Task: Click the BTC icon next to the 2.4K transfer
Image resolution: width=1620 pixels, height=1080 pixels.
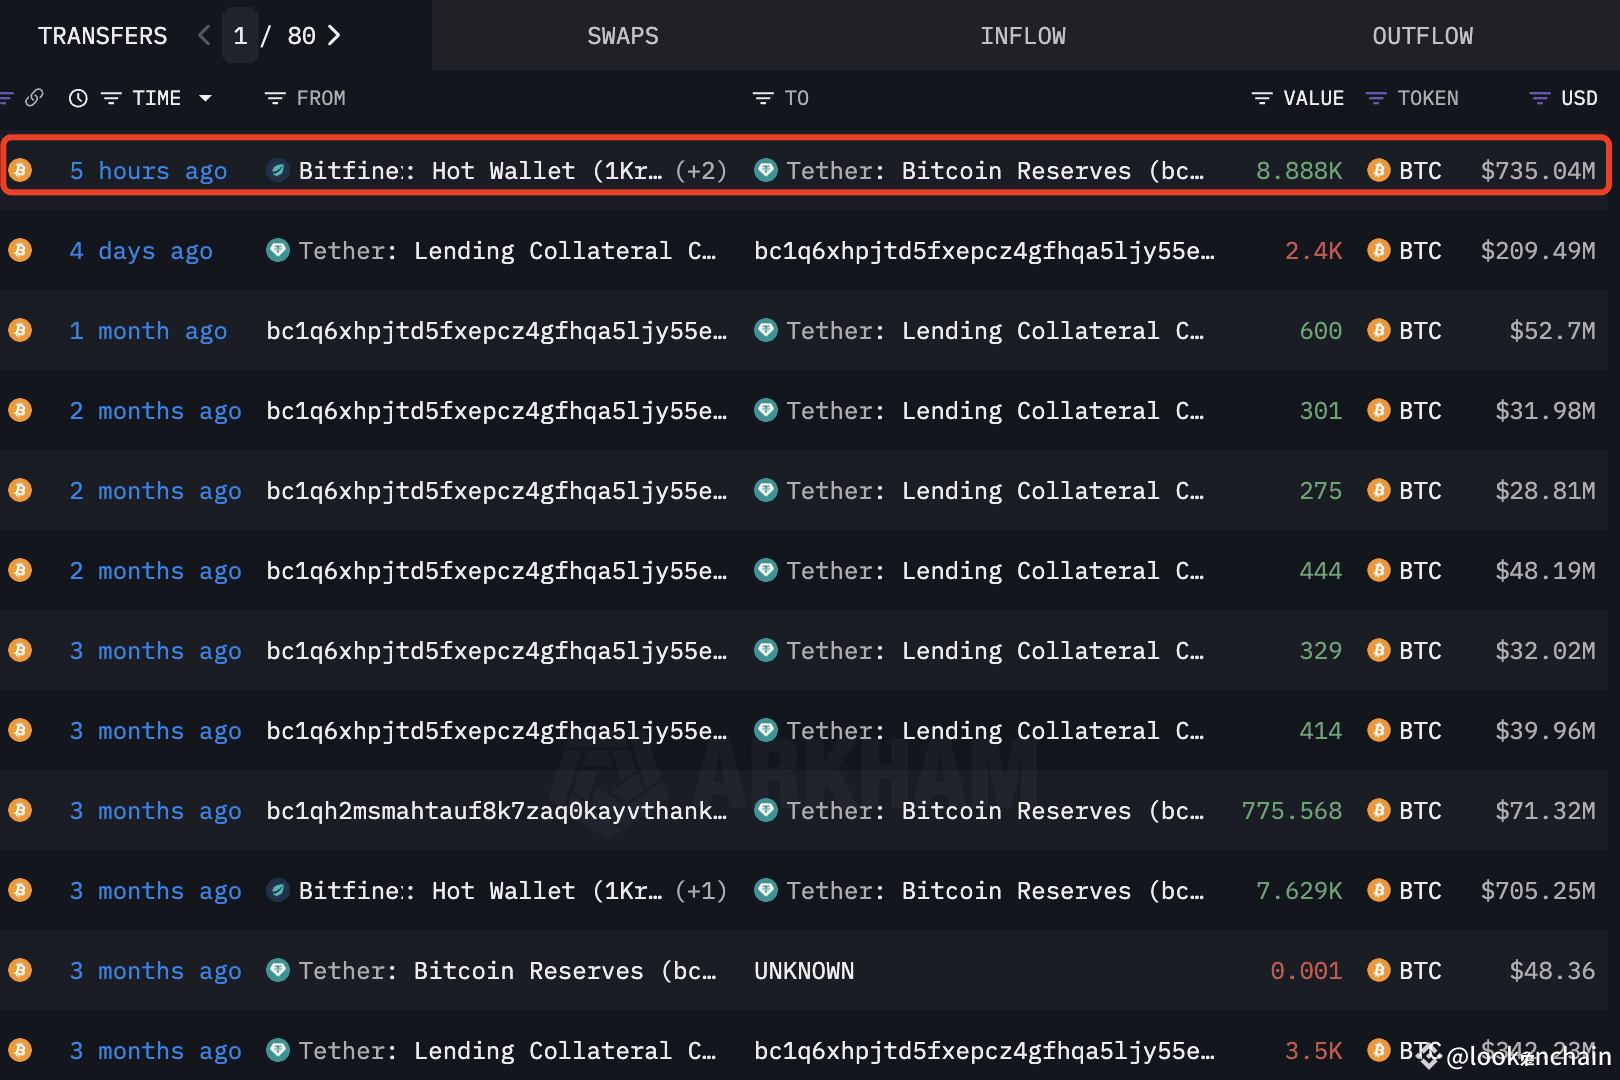Action: 1379,250
